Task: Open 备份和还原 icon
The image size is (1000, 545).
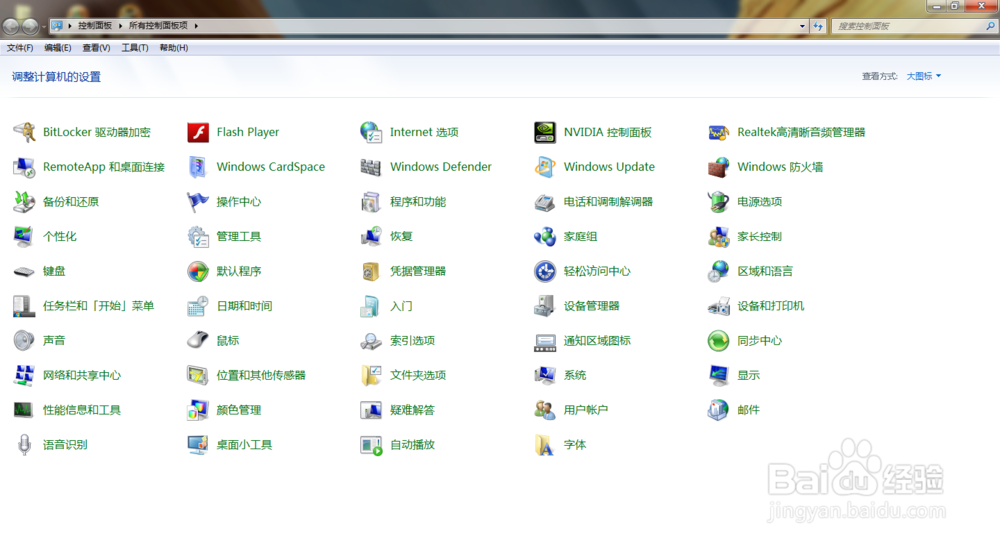Action: point(24,201)
